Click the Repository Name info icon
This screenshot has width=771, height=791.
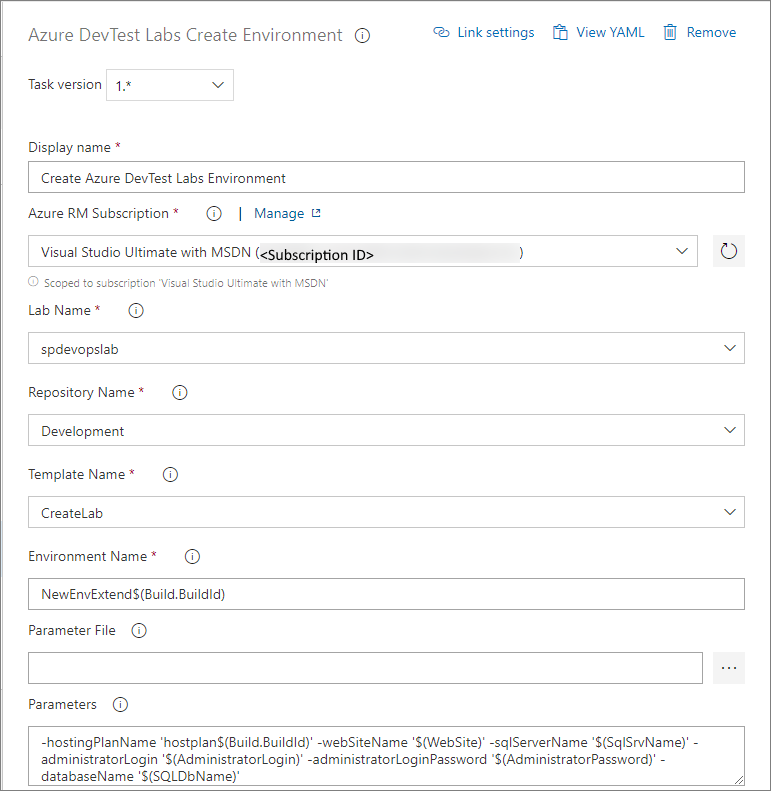pyautogui.click(x=180, y=393)
